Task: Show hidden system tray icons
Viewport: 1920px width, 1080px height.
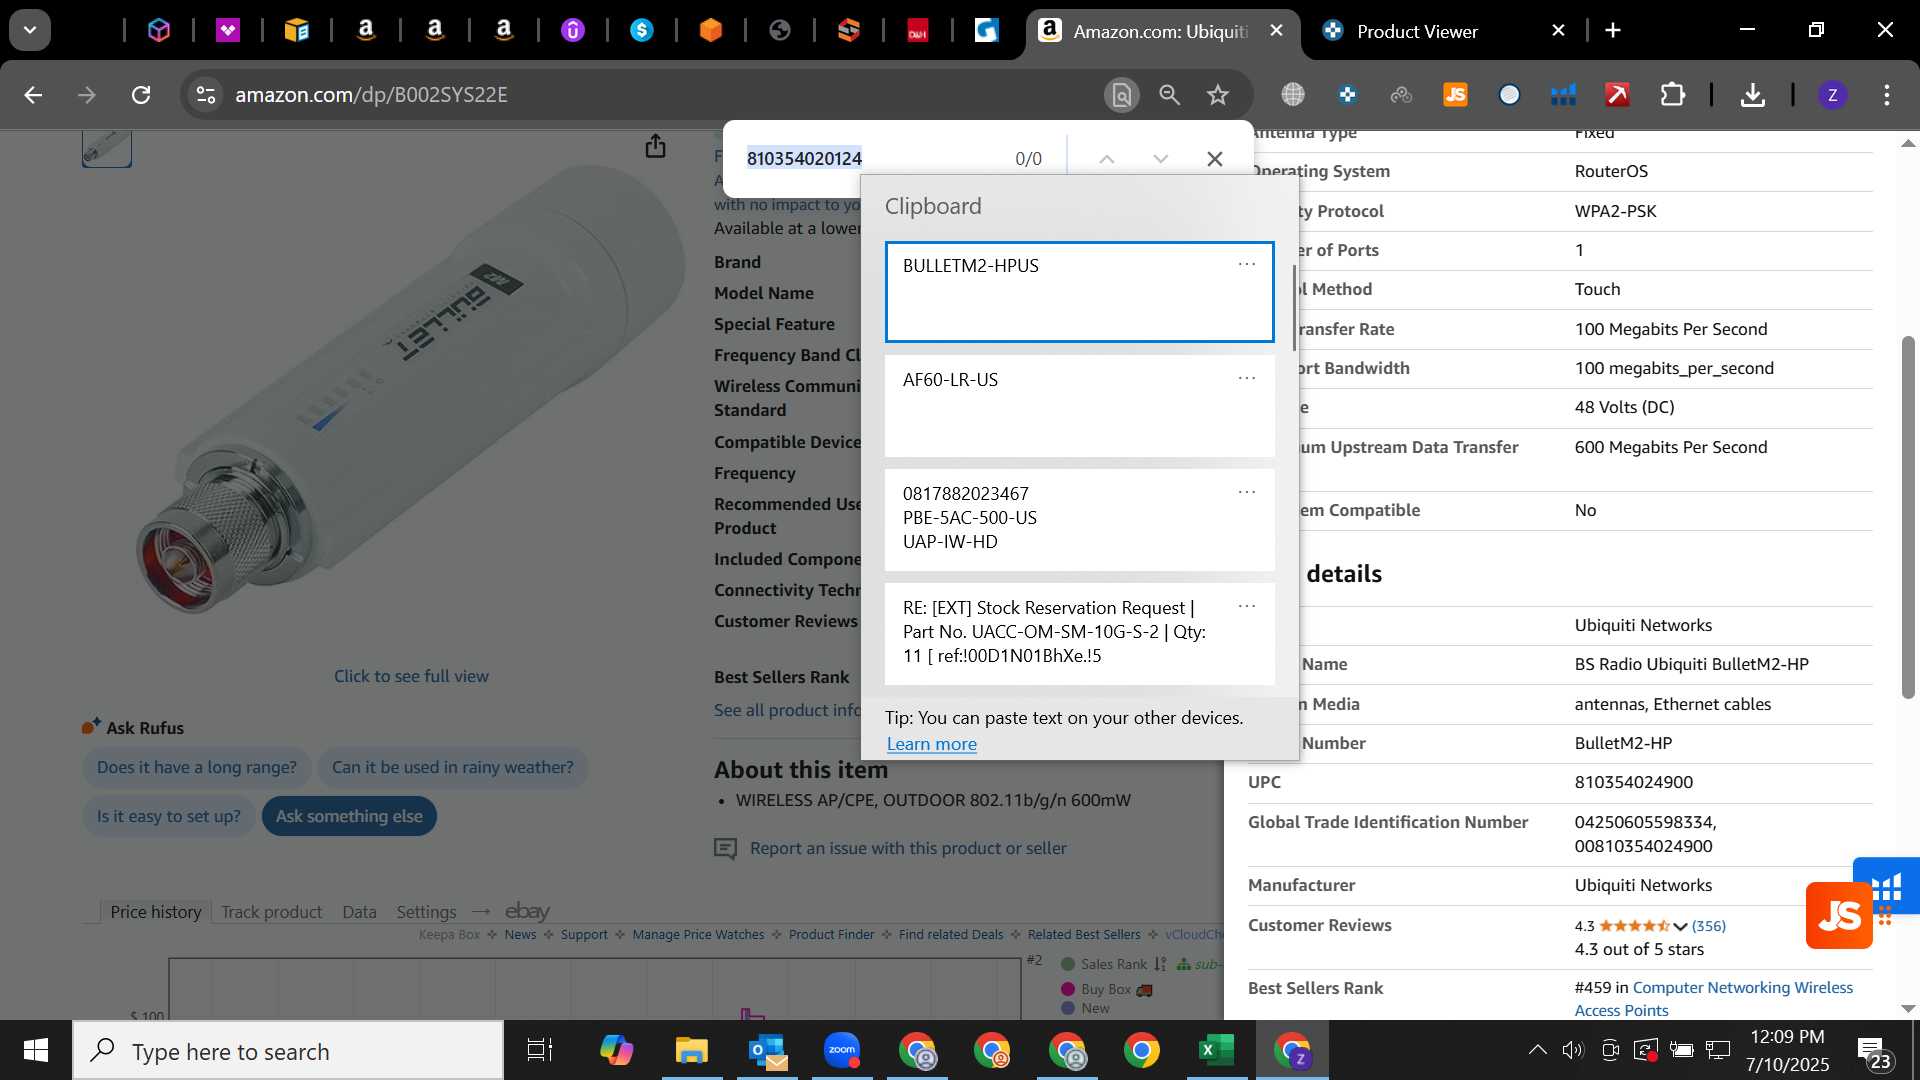Action: point(1537,1050)
